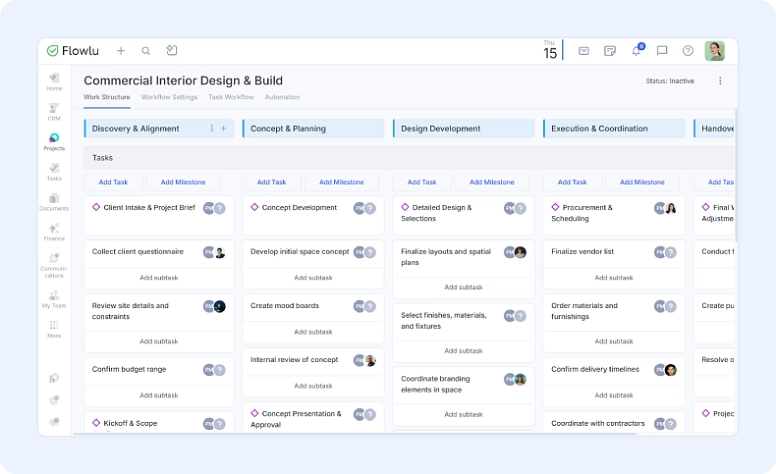Open the Automation tab

pos(282,97)
